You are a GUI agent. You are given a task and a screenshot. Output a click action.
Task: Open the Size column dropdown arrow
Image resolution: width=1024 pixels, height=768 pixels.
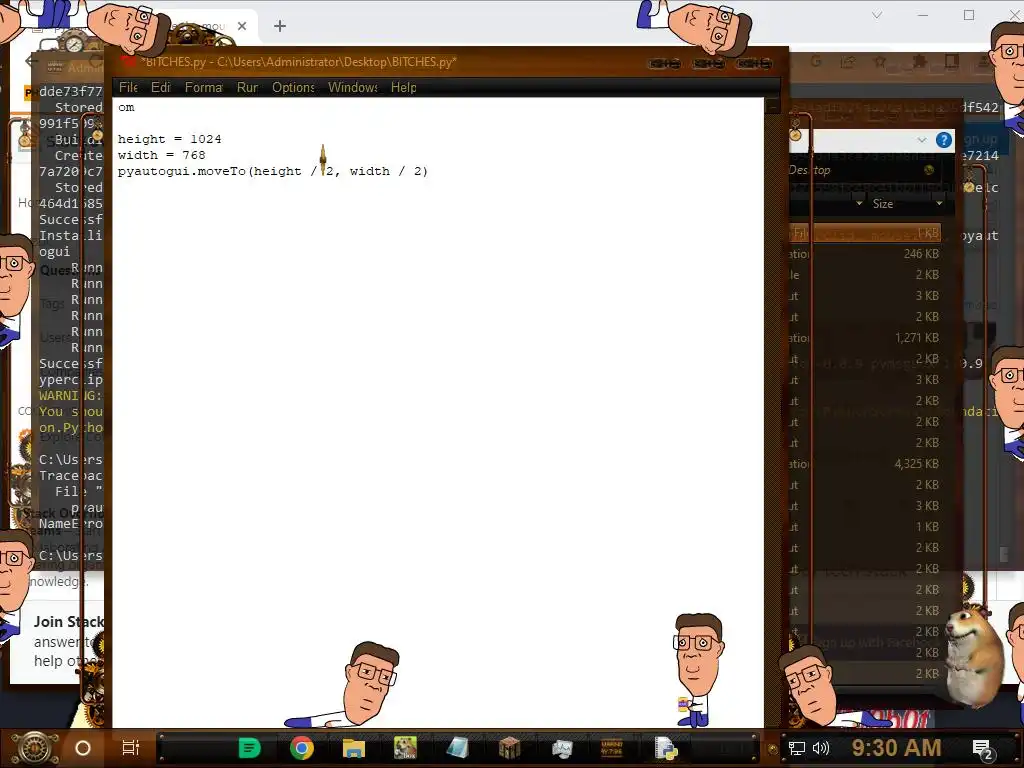tap(939, 204)
